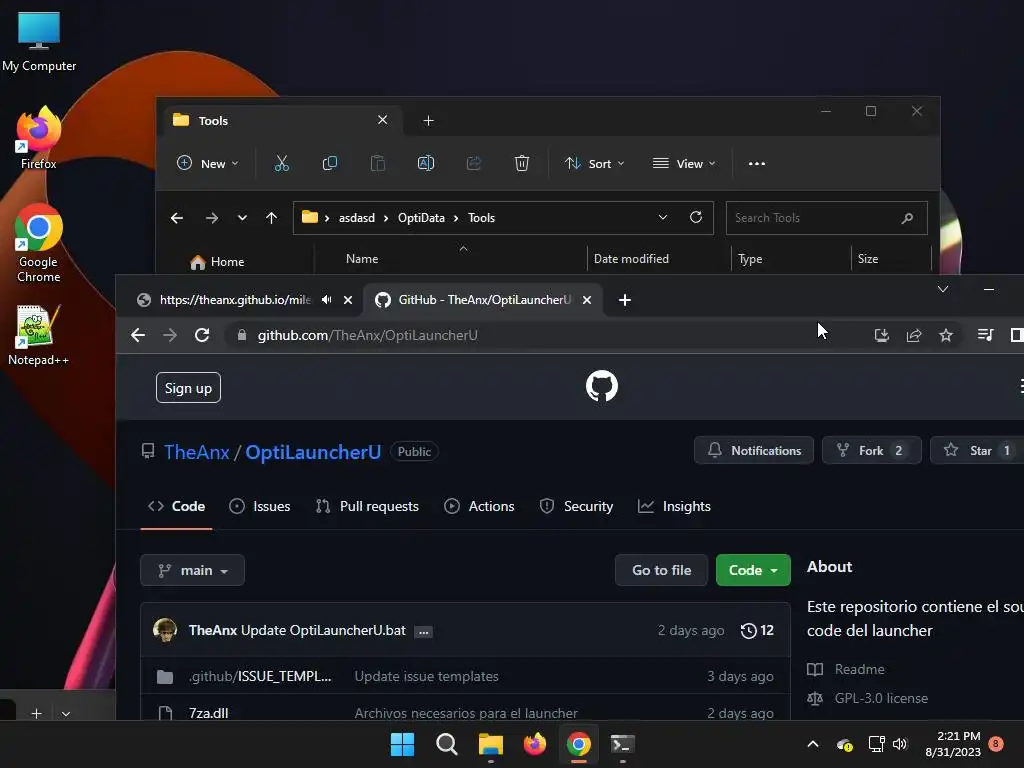
Task: Click the Rename icon in File Explorer toolbar
Action: (x=426, y=163)
